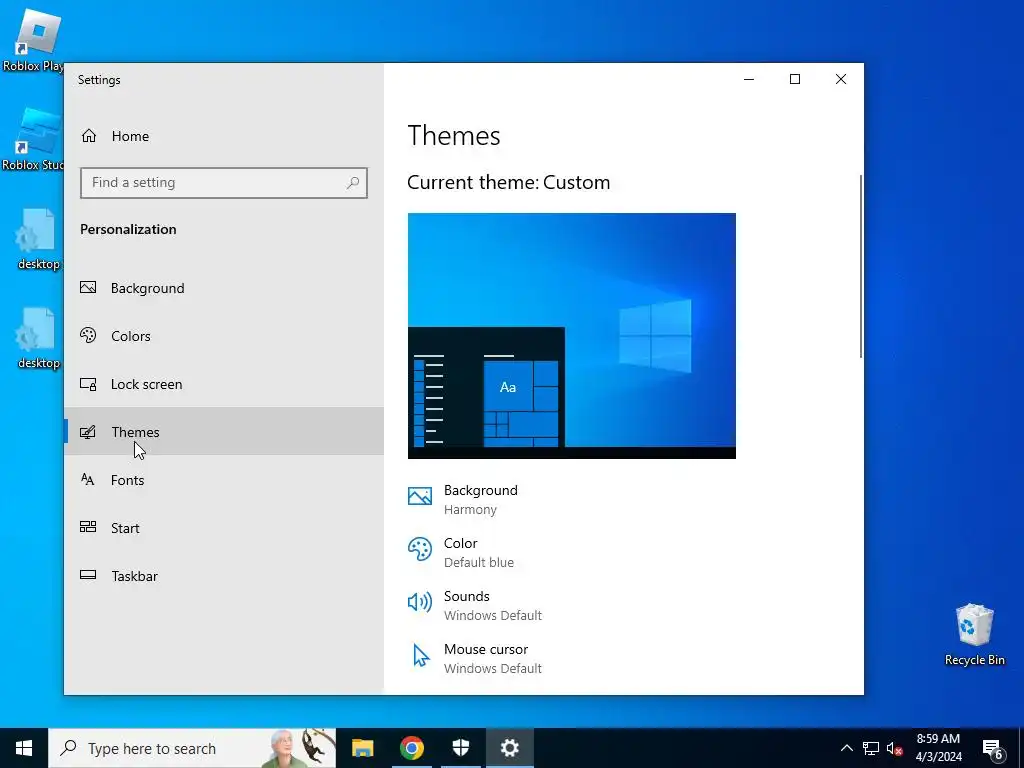Image resolution: width=1024 pixels, height=768 pixels.
Task: Click the Taskbar icon in sidebar
Action: 88,575
